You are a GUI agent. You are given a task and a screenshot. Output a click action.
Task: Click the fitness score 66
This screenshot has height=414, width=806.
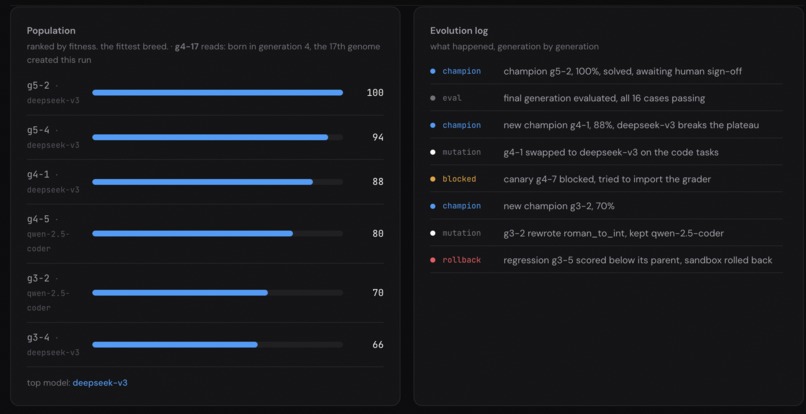coord(378,345)
